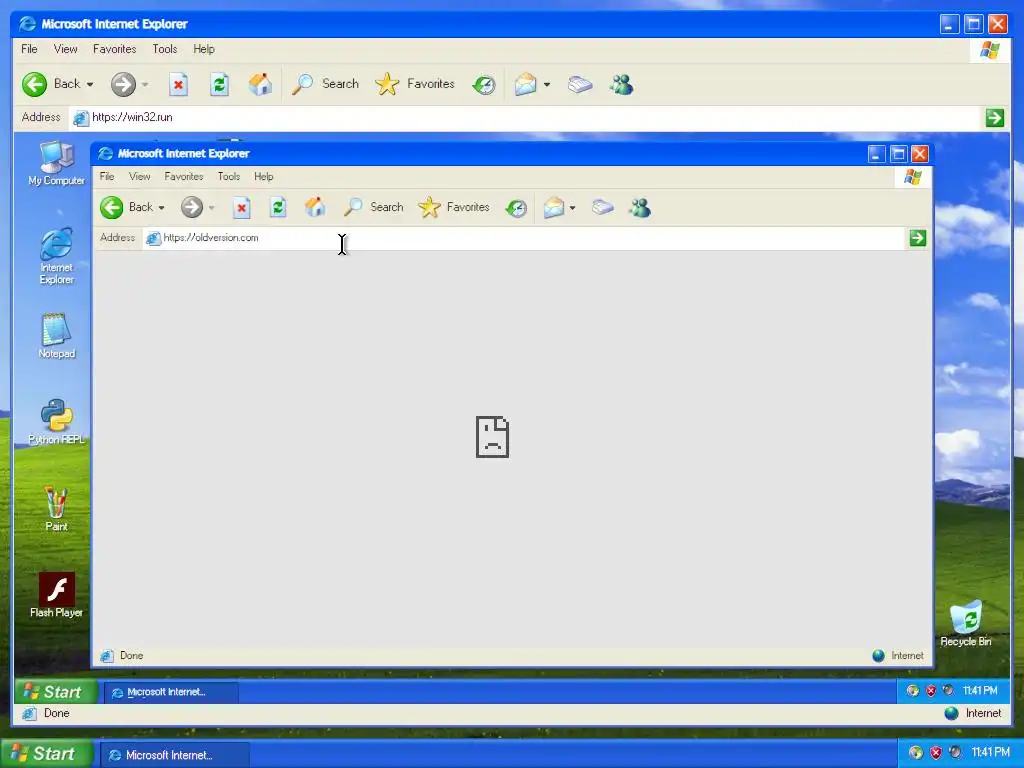Click the inner desktop Start button

coord(56,692)
